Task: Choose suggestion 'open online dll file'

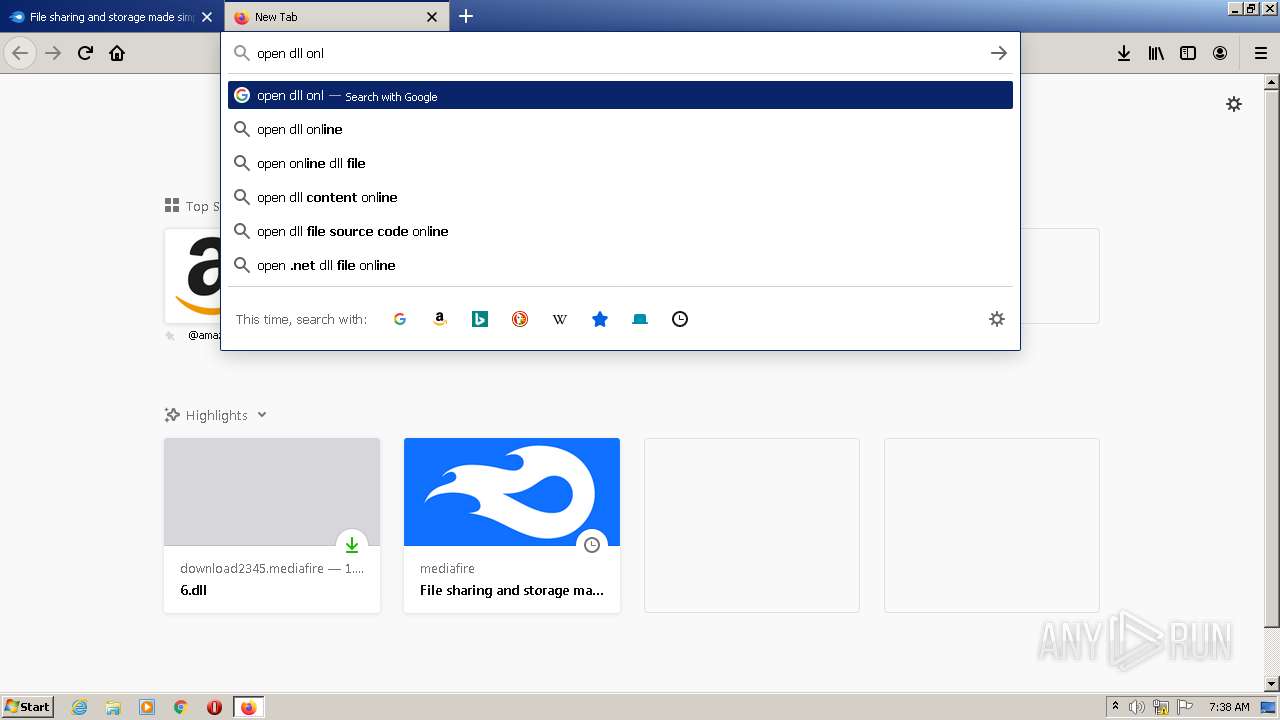Action: (x=620, y=163)
